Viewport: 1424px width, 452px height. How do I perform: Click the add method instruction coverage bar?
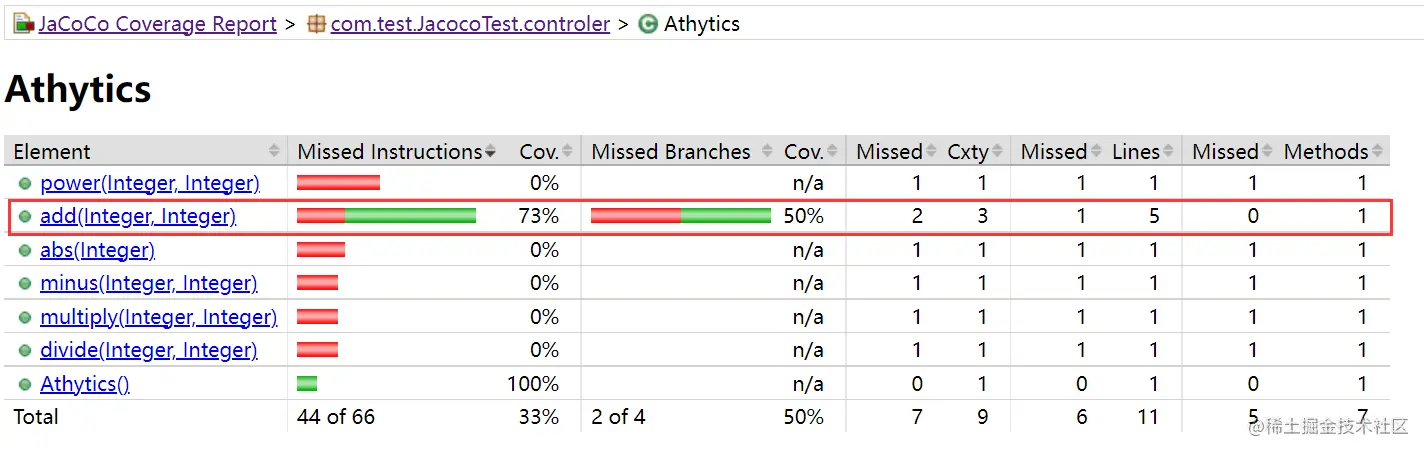pyautogui.click(x=386, y=216)
